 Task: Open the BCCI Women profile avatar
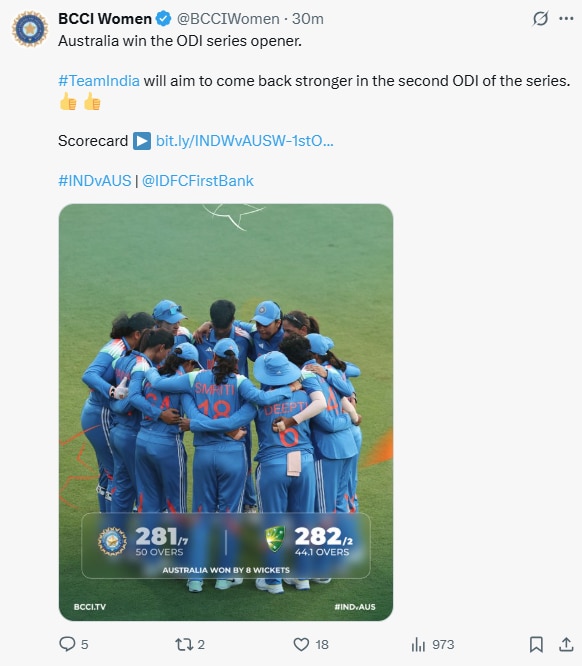click(30, 29)
